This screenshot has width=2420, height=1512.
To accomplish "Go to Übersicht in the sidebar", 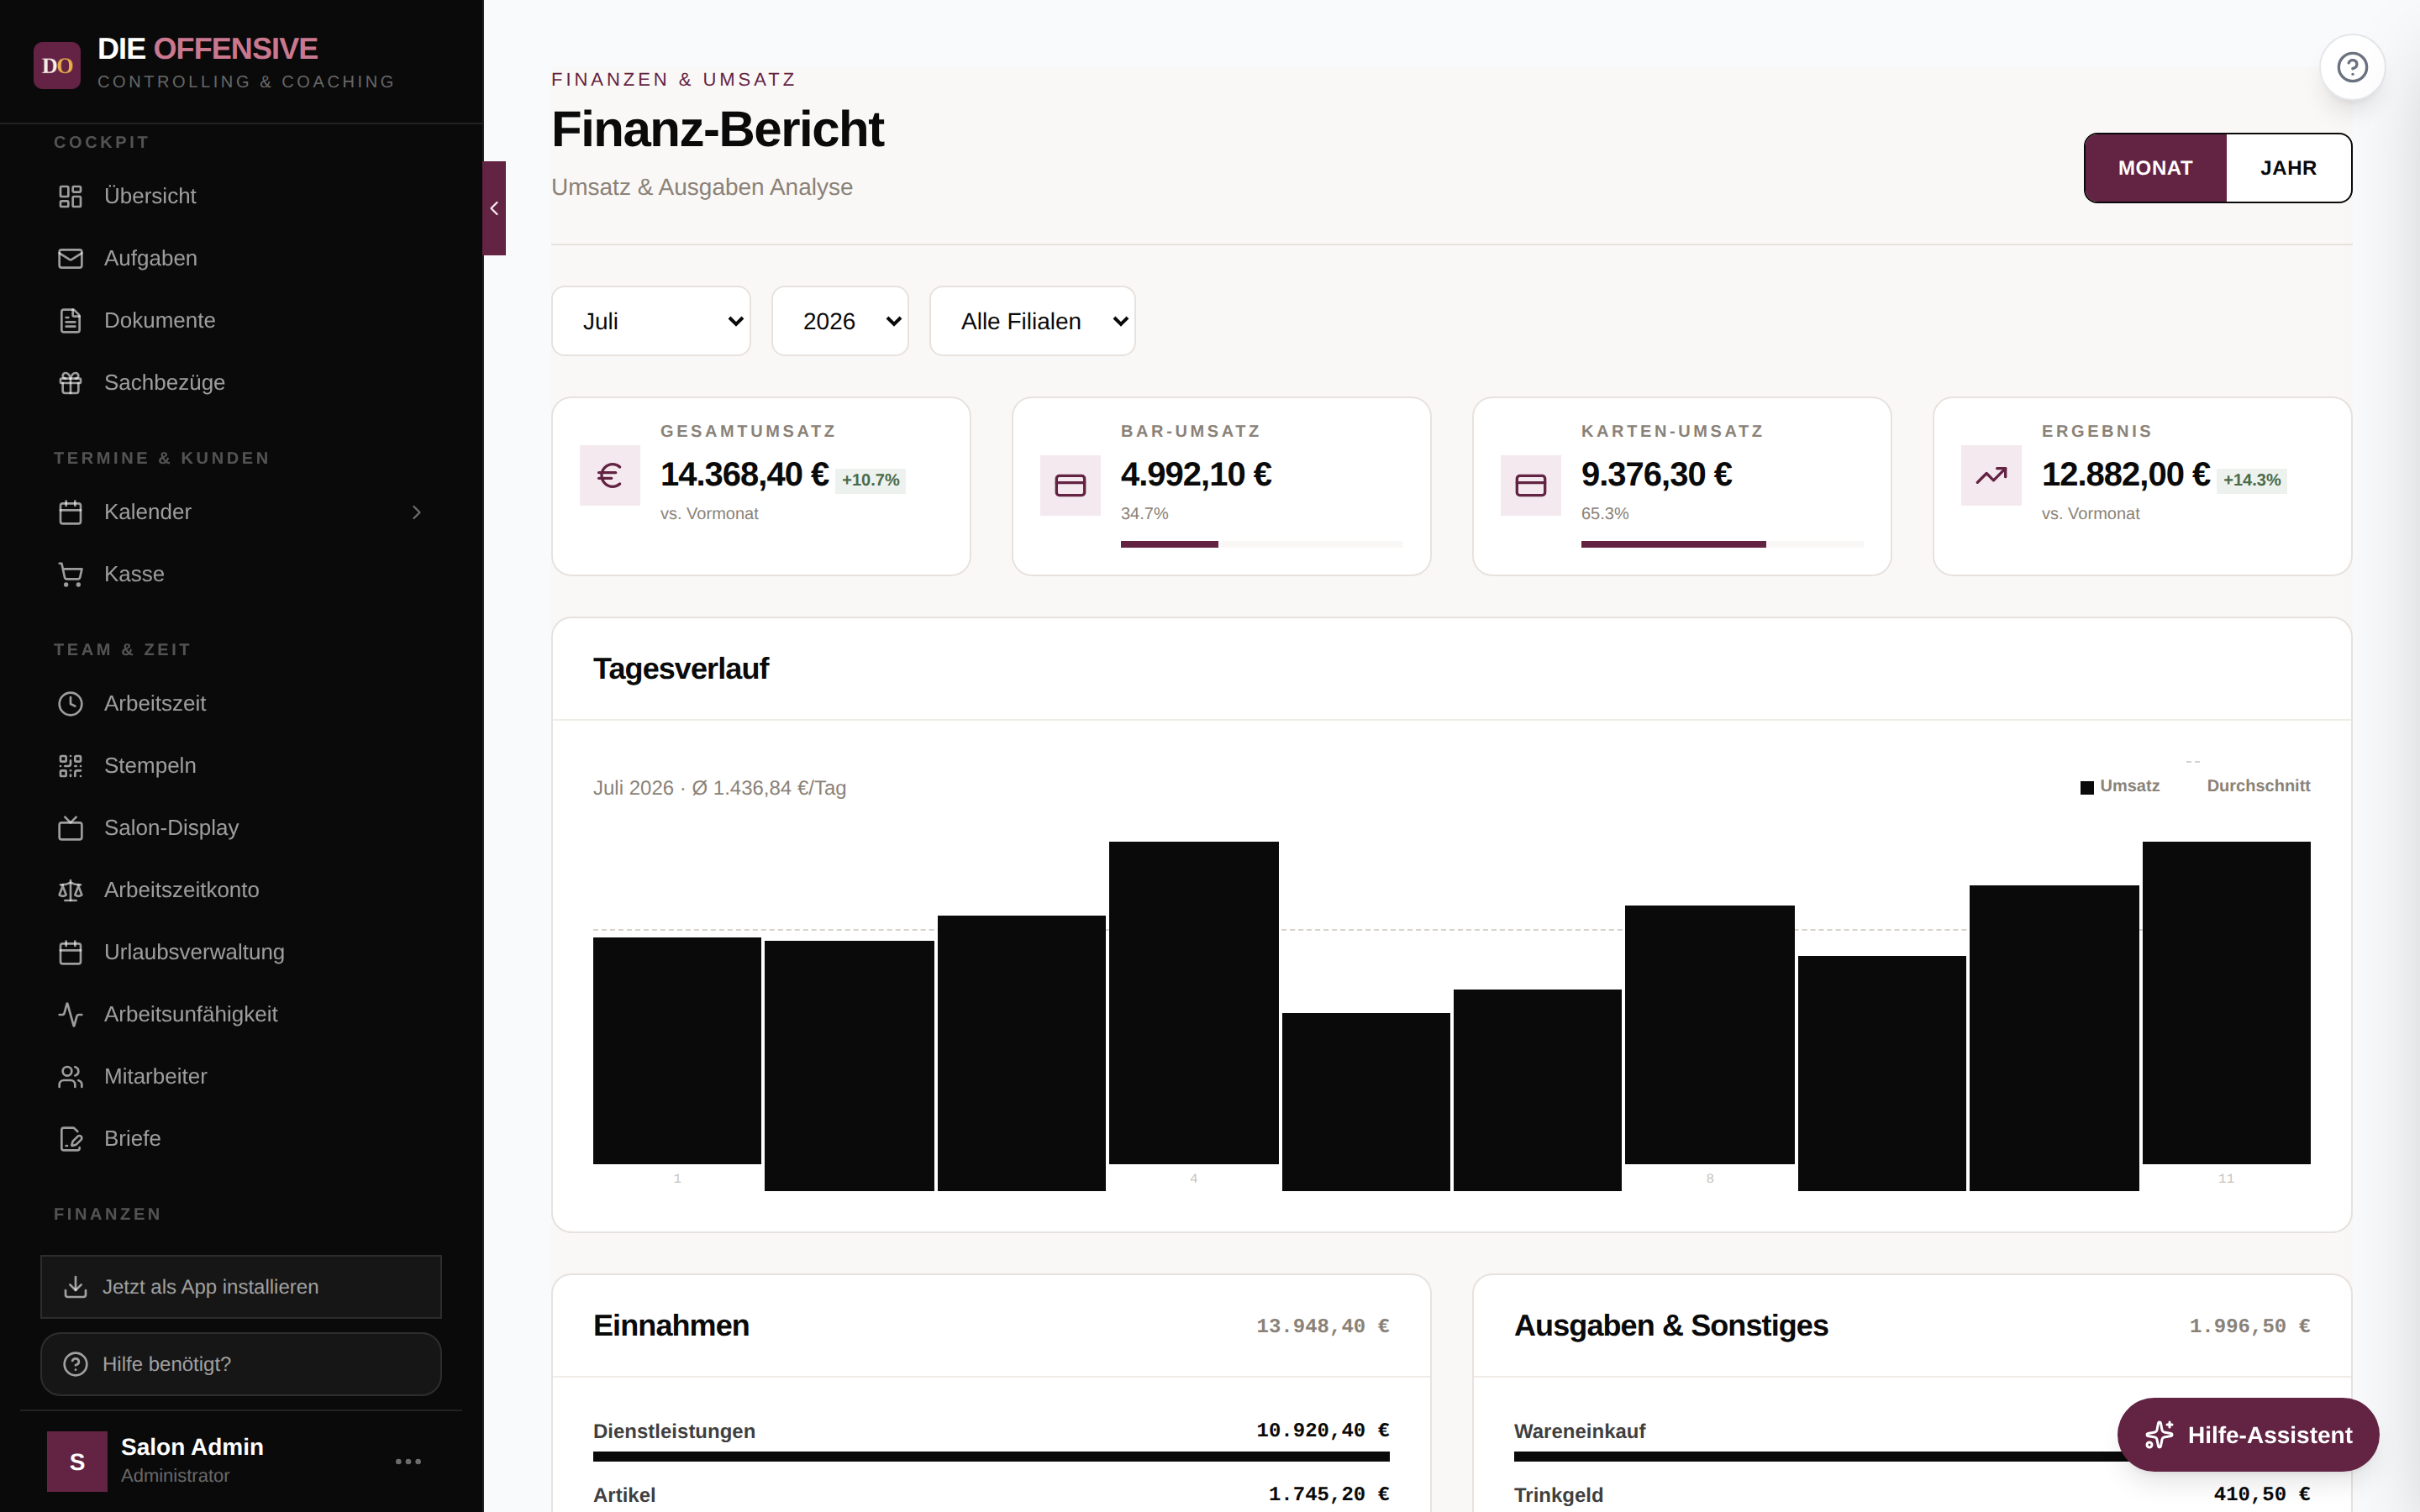I will pos(241,196).
